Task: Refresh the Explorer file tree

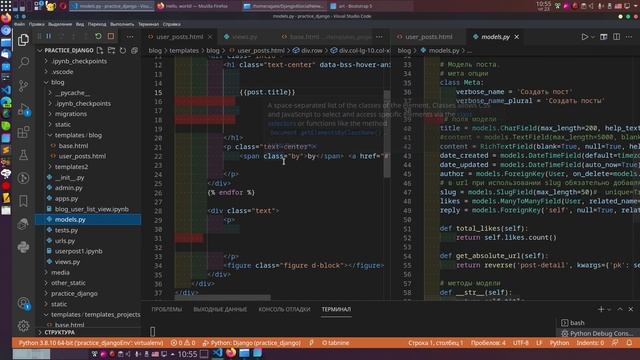Action: pyautogui.click(x=123, y=51)
